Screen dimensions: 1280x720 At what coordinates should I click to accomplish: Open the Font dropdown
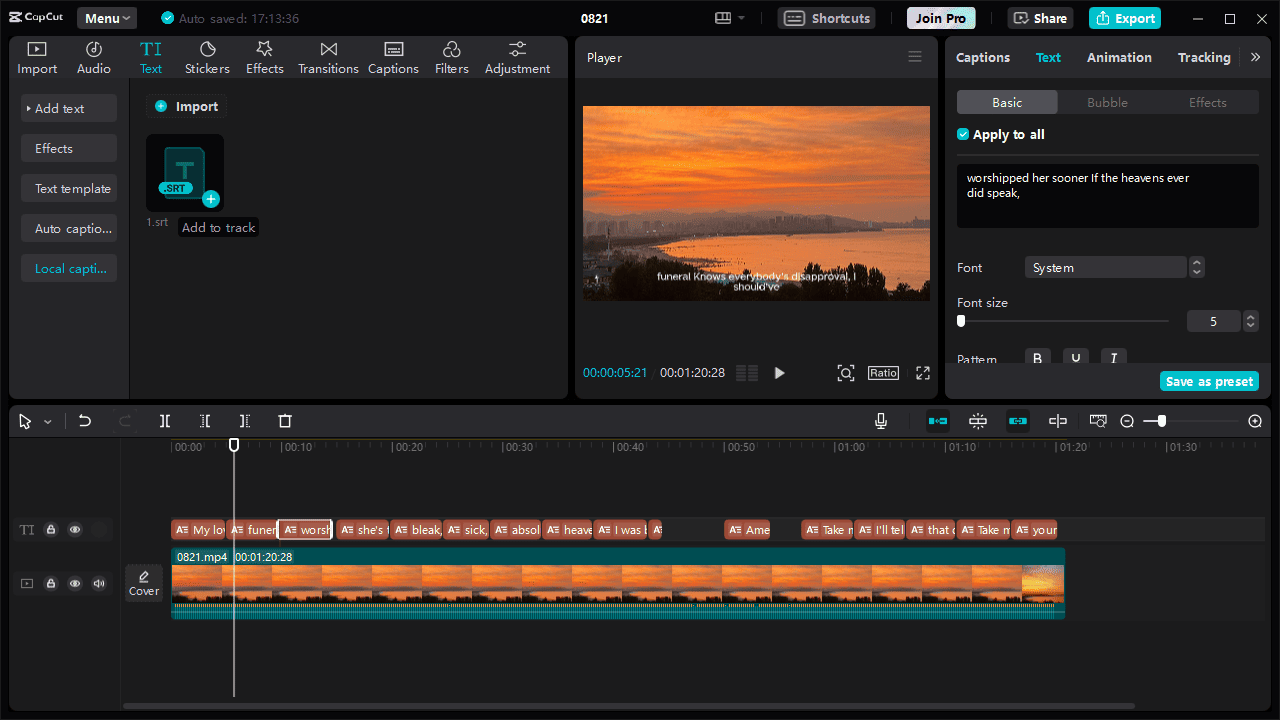point(1105,267)
